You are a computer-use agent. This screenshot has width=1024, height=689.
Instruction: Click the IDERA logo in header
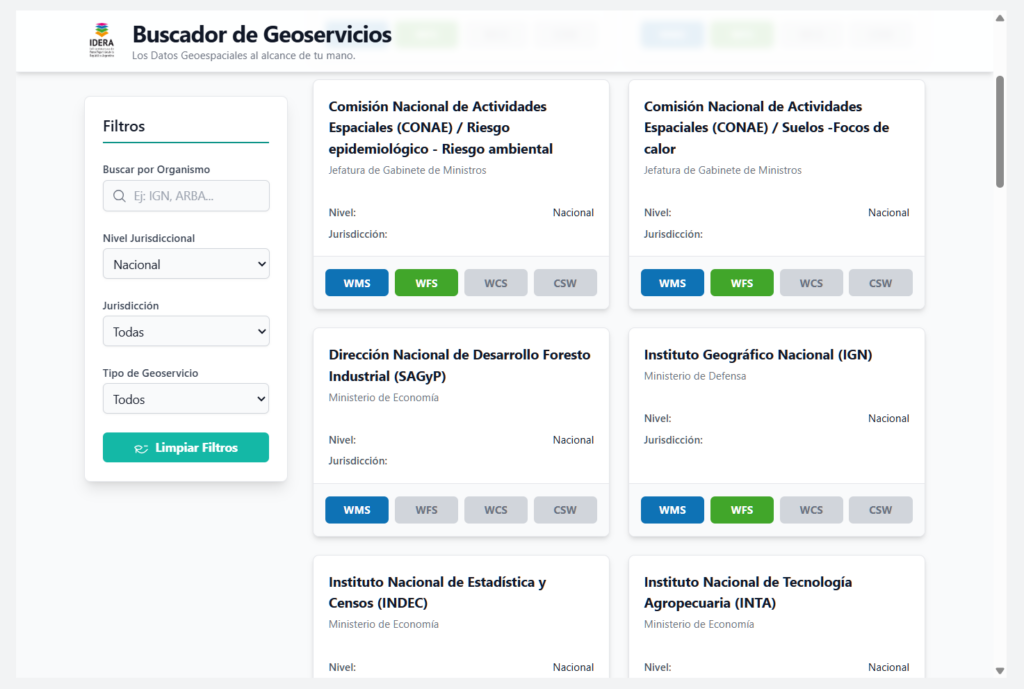pos(101,40)
